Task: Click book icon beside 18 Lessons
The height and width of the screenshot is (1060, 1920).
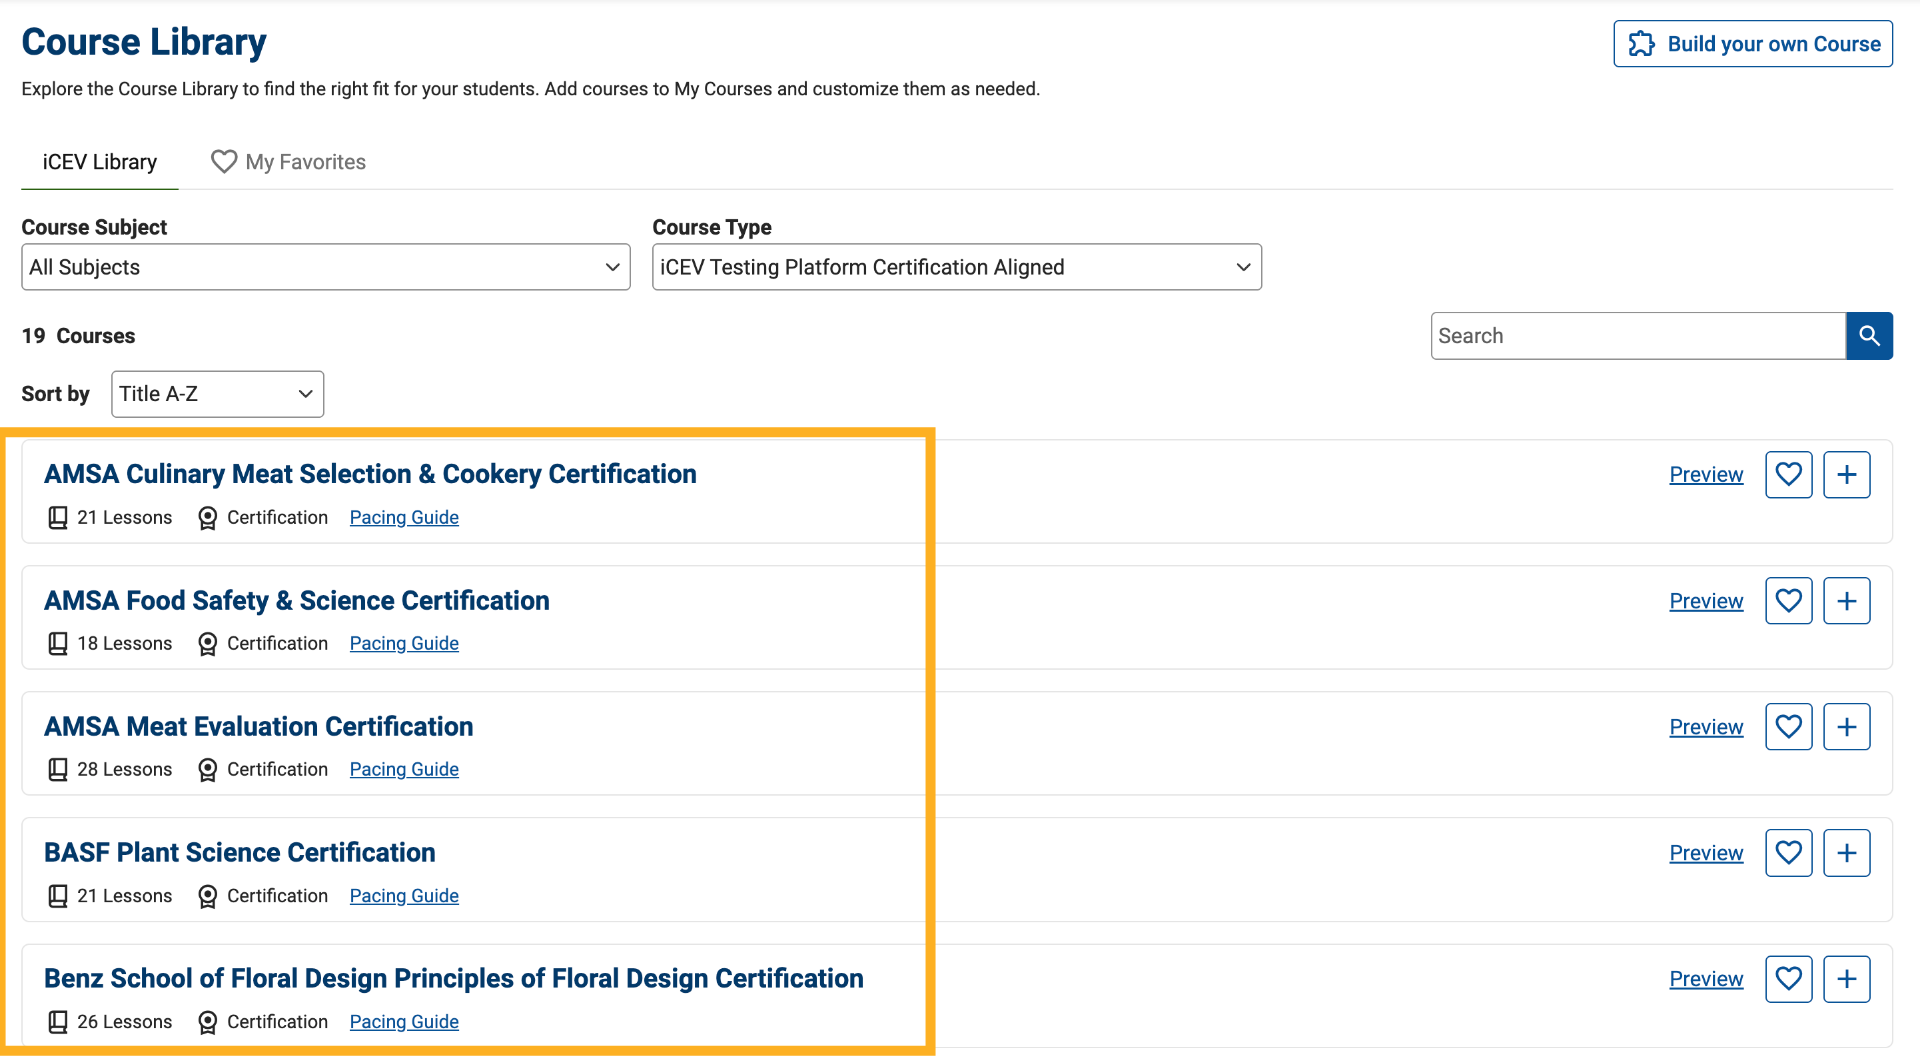Action: (58, 644)
